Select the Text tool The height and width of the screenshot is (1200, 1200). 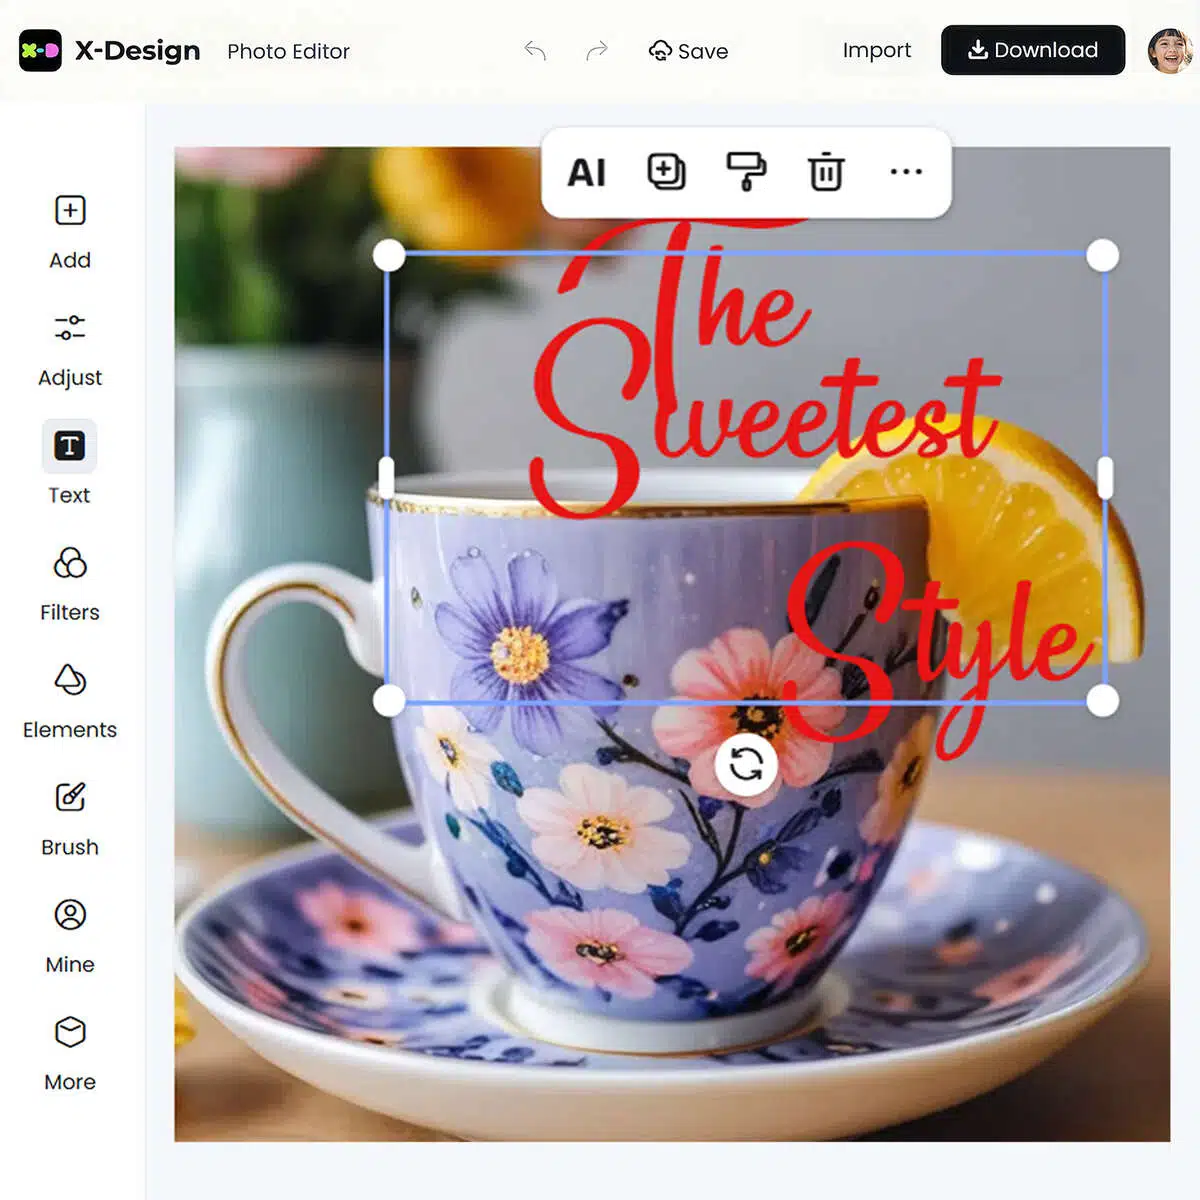click(x=69, y=464)
